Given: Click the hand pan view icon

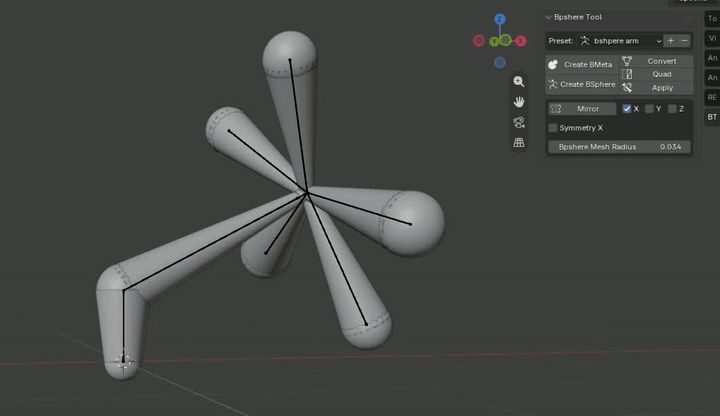Looking at the screenshot, I should pyautogui.click(x=519, y=102).
